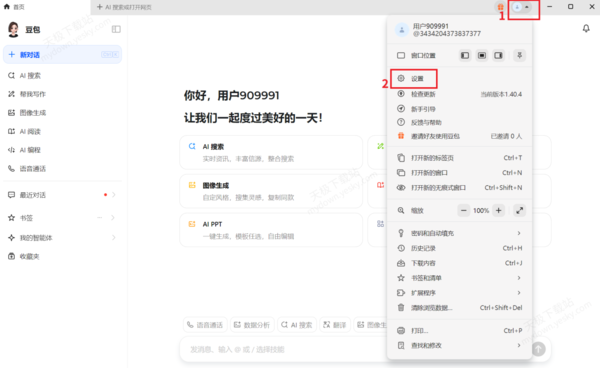Open AI 搜索 in the sidebar

click(62, 76)
